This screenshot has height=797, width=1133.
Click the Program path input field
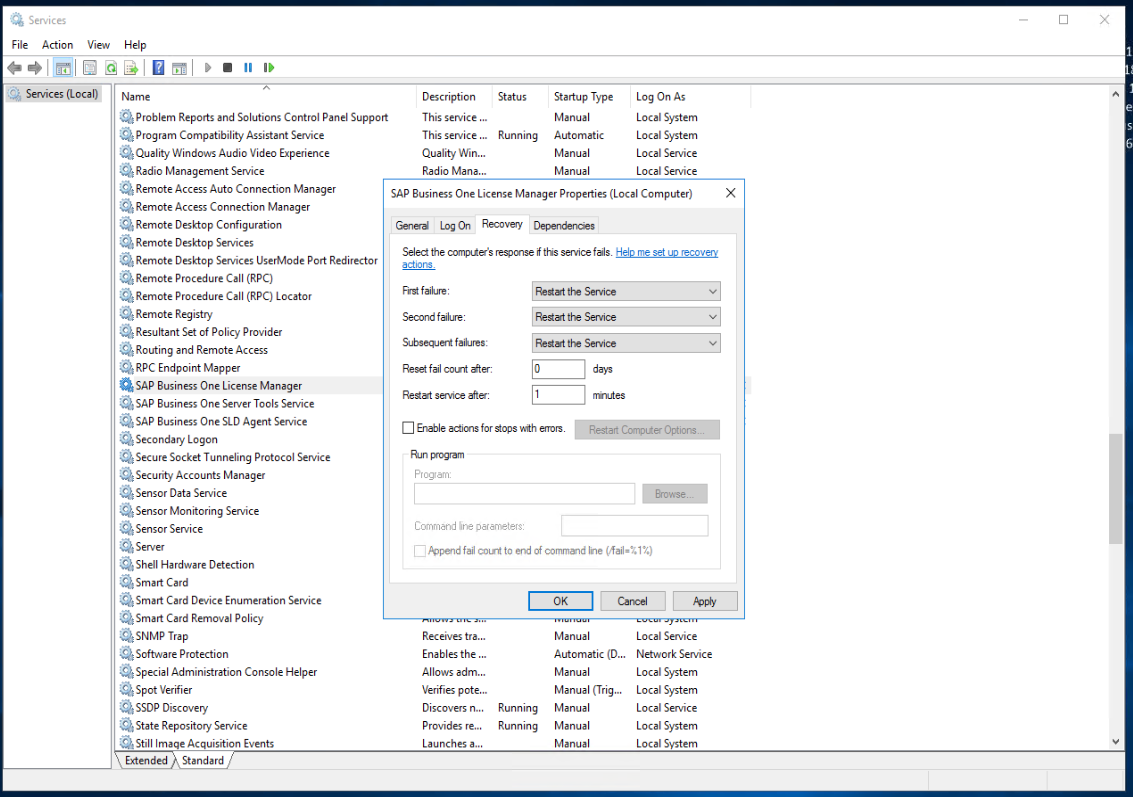click(x=524, y=494)
